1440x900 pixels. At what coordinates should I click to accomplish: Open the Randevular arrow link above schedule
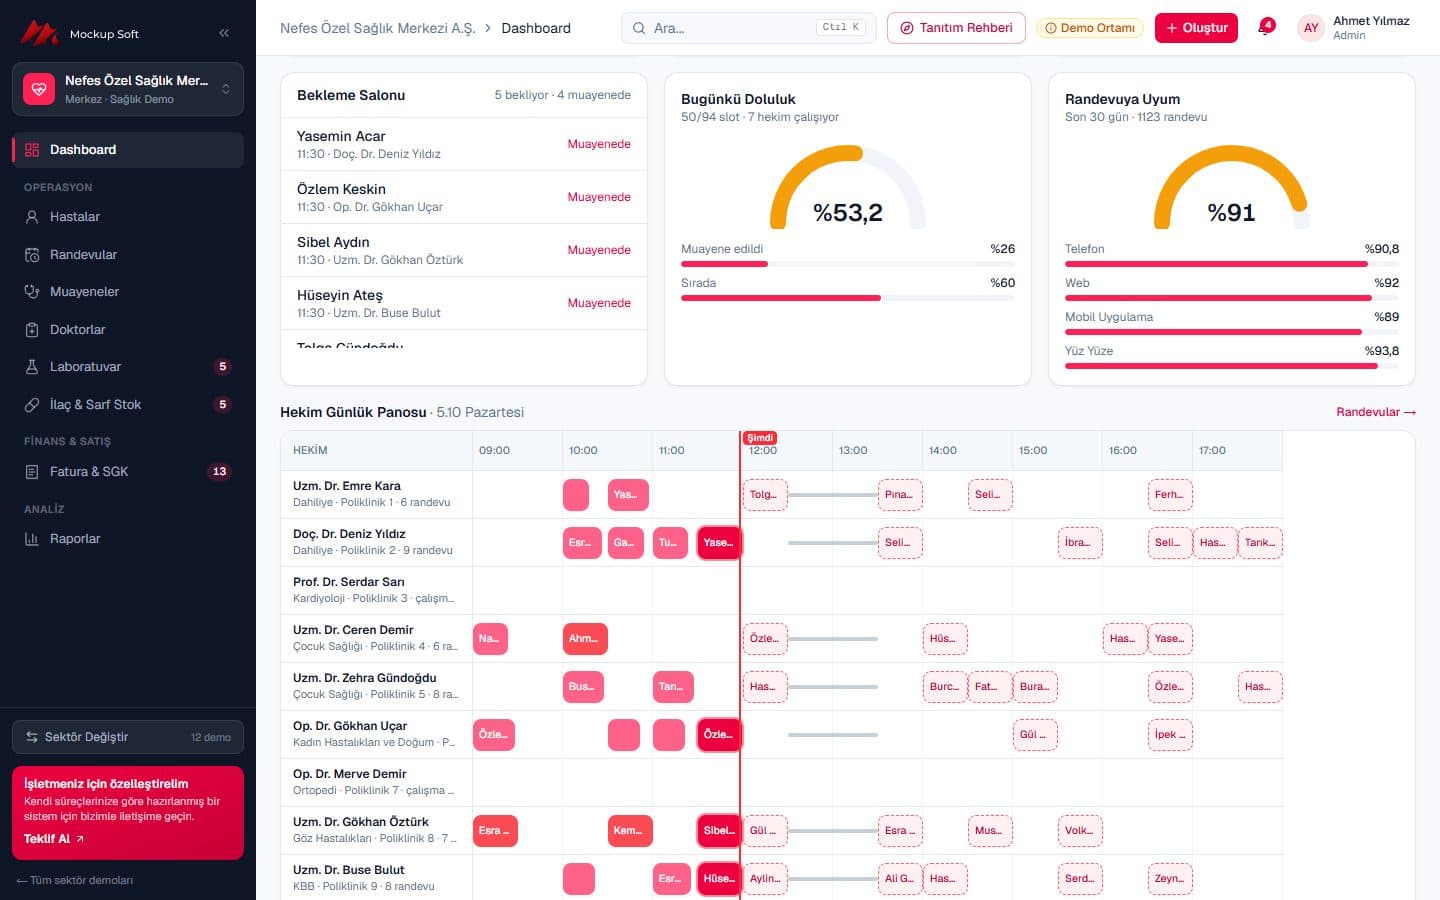click(1376, 412)
